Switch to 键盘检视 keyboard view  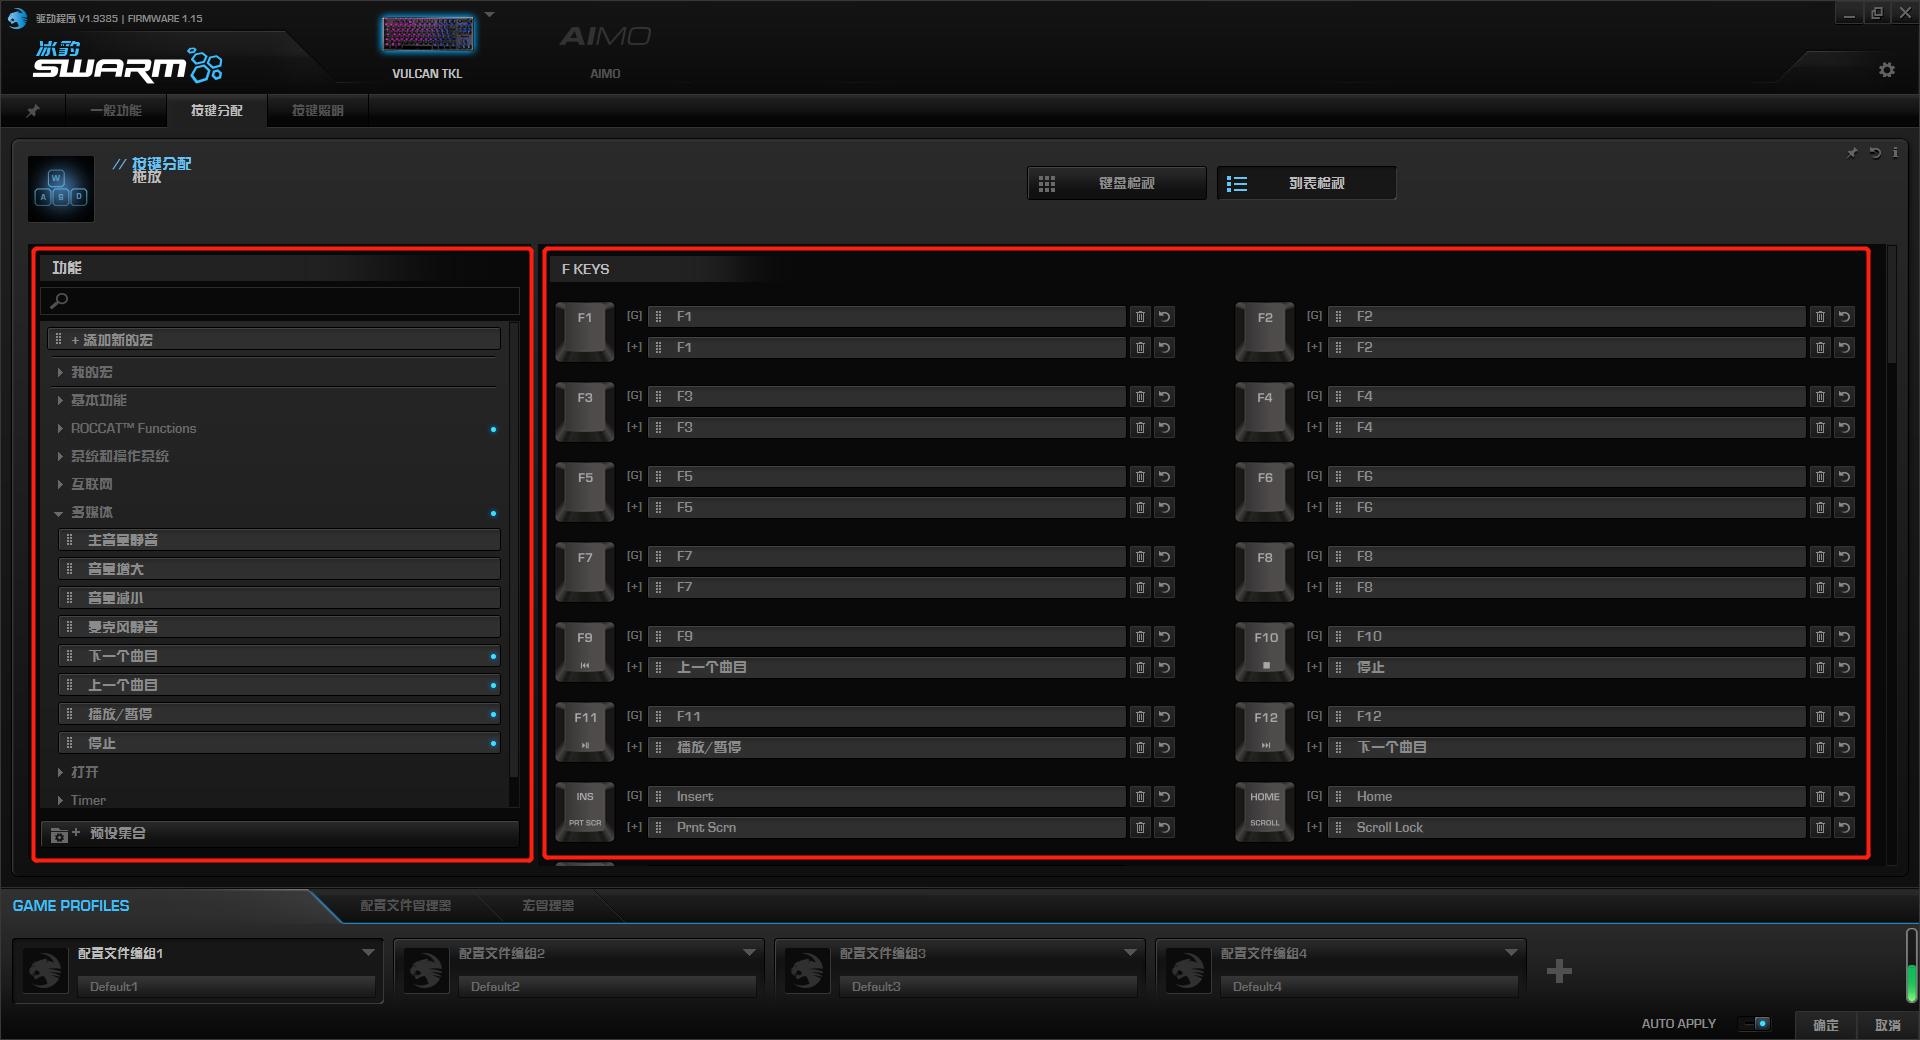click(1116, 184)
